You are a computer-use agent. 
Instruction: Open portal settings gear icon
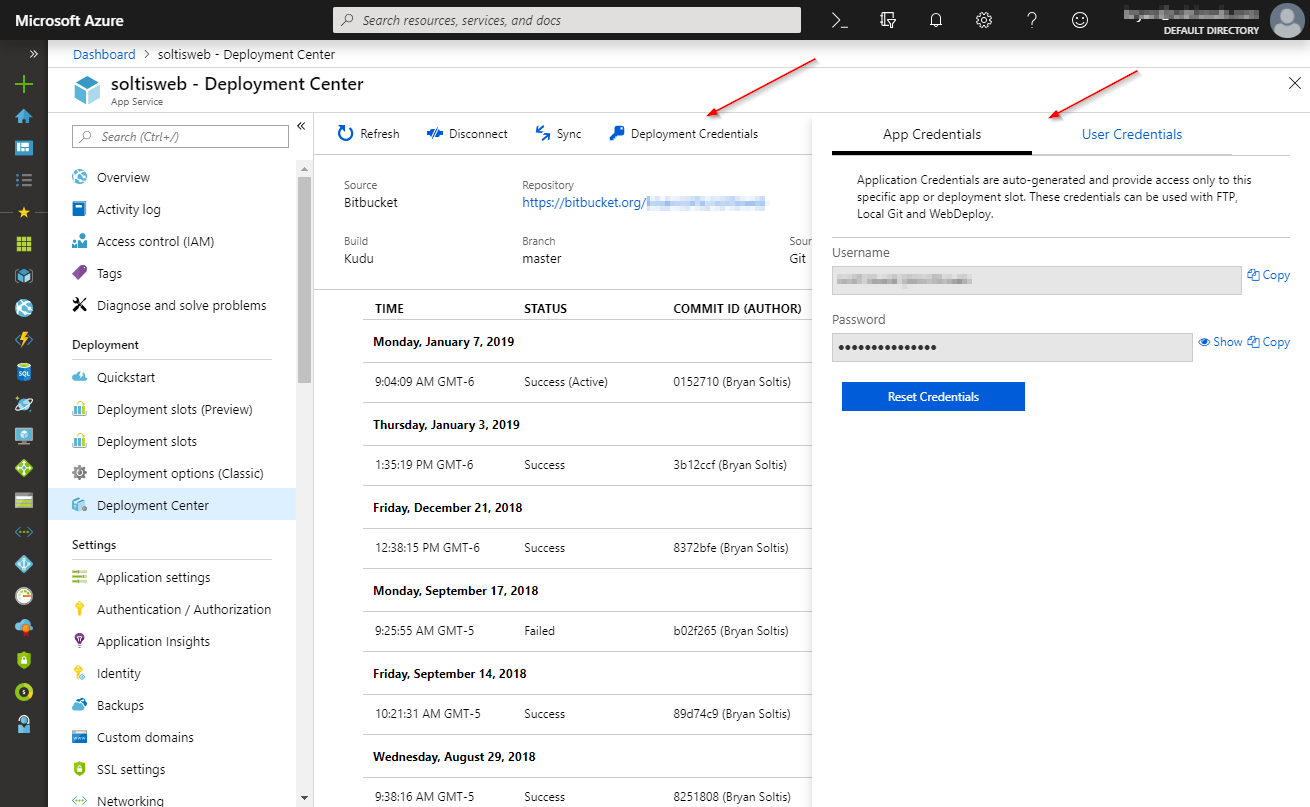(984, 20)
